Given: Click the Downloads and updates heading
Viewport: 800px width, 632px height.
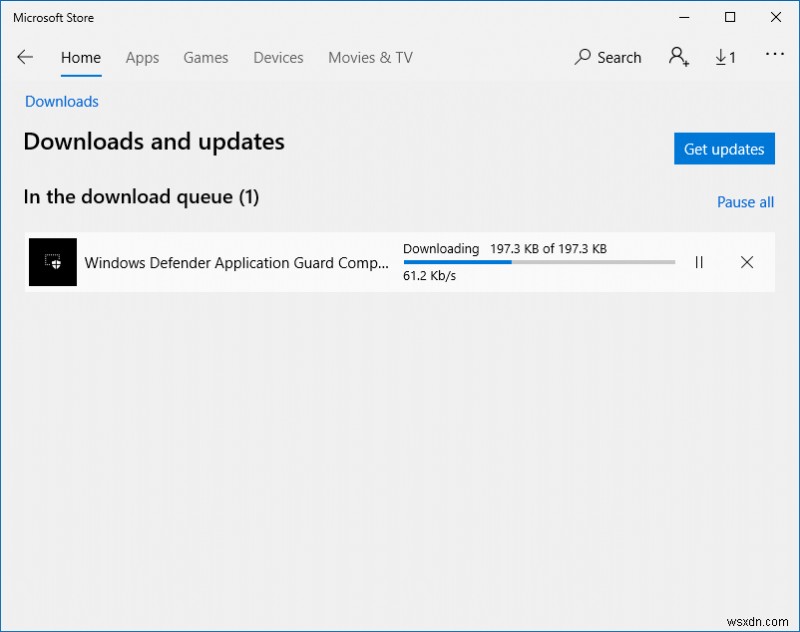Looking at the screenshot, I should click(x=153, y=141).
